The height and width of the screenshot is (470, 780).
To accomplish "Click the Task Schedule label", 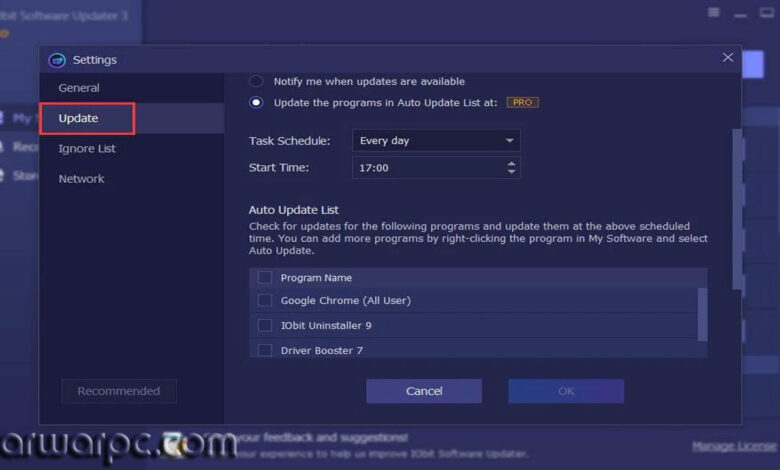I will [x=290, y=141].
